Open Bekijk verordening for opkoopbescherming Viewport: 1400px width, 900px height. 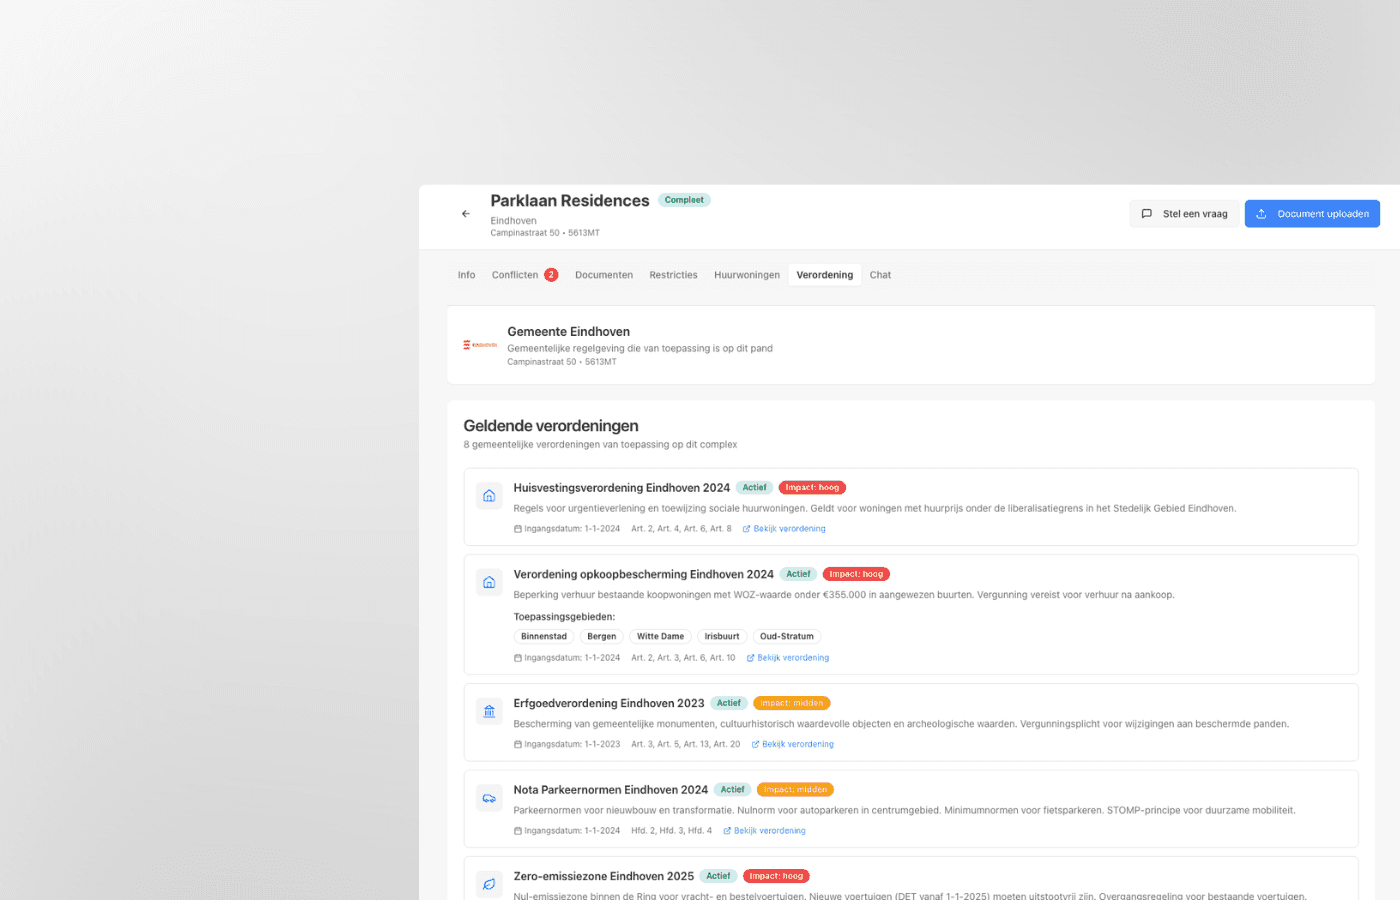tap(788, 658)
